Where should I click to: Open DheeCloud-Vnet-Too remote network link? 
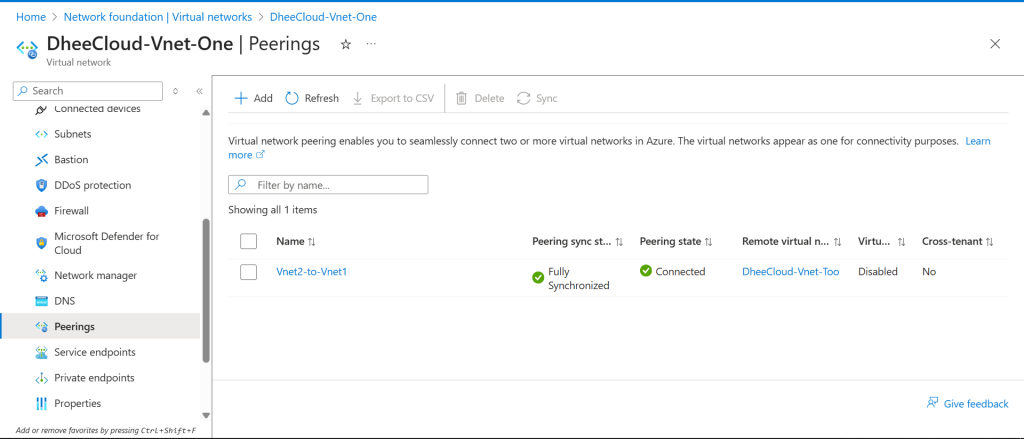pos(790,271)
